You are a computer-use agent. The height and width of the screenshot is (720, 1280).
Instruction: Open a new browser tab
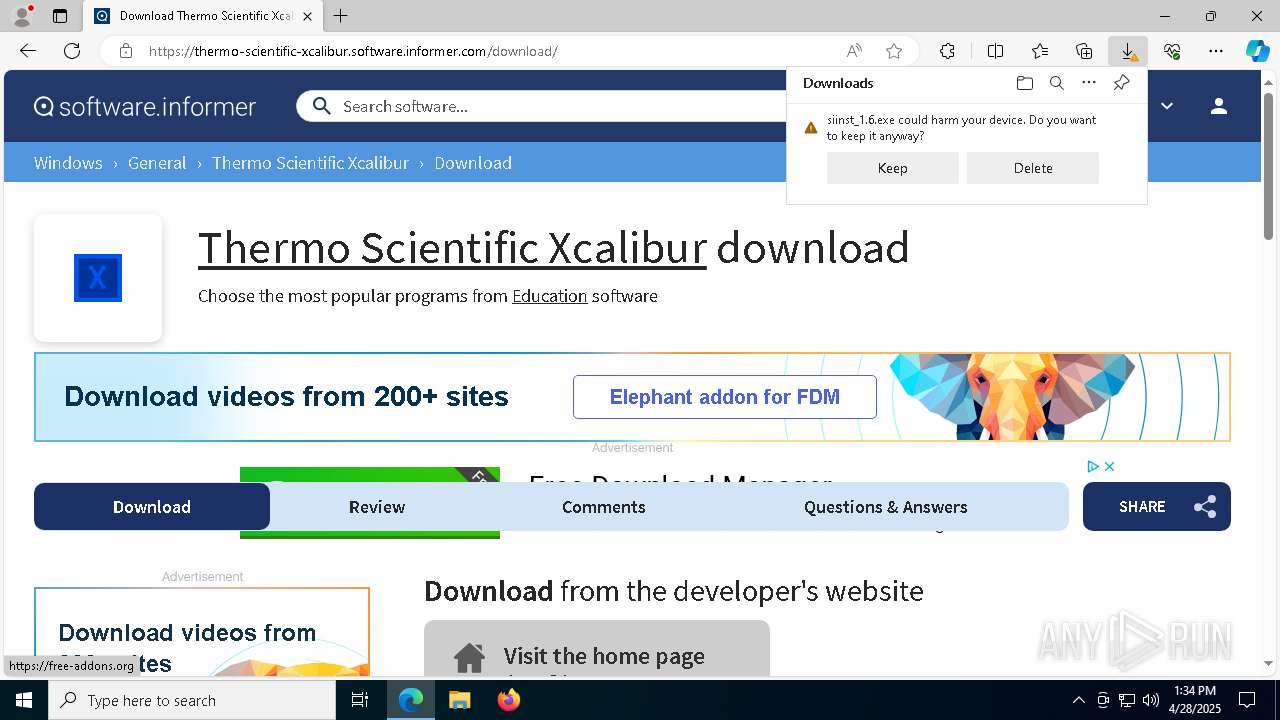point(340,16)
